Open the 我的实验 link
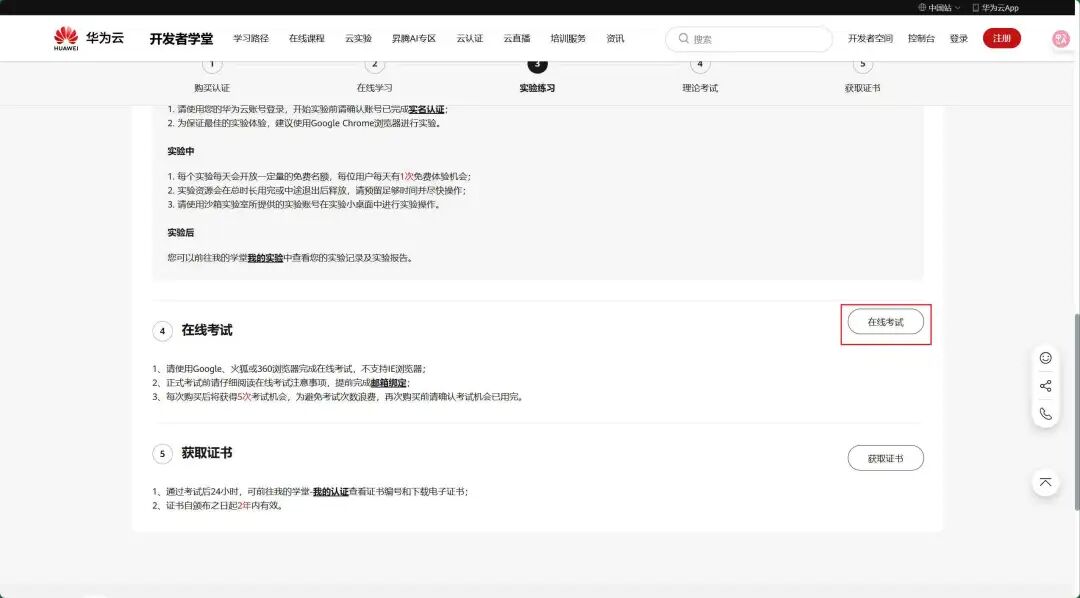The height and width of the screenshot is (598, 1080). coord(265,258)
